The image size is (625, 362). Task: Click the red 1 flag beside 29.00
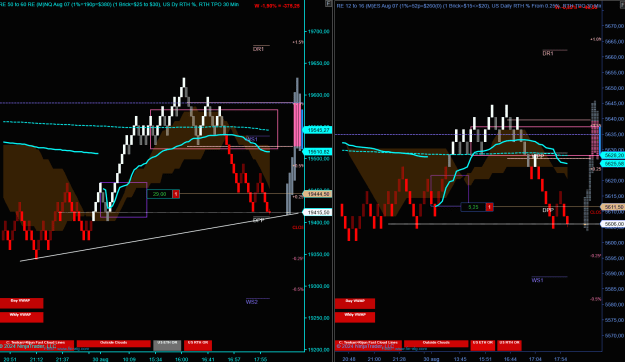(x=176, y=194)
